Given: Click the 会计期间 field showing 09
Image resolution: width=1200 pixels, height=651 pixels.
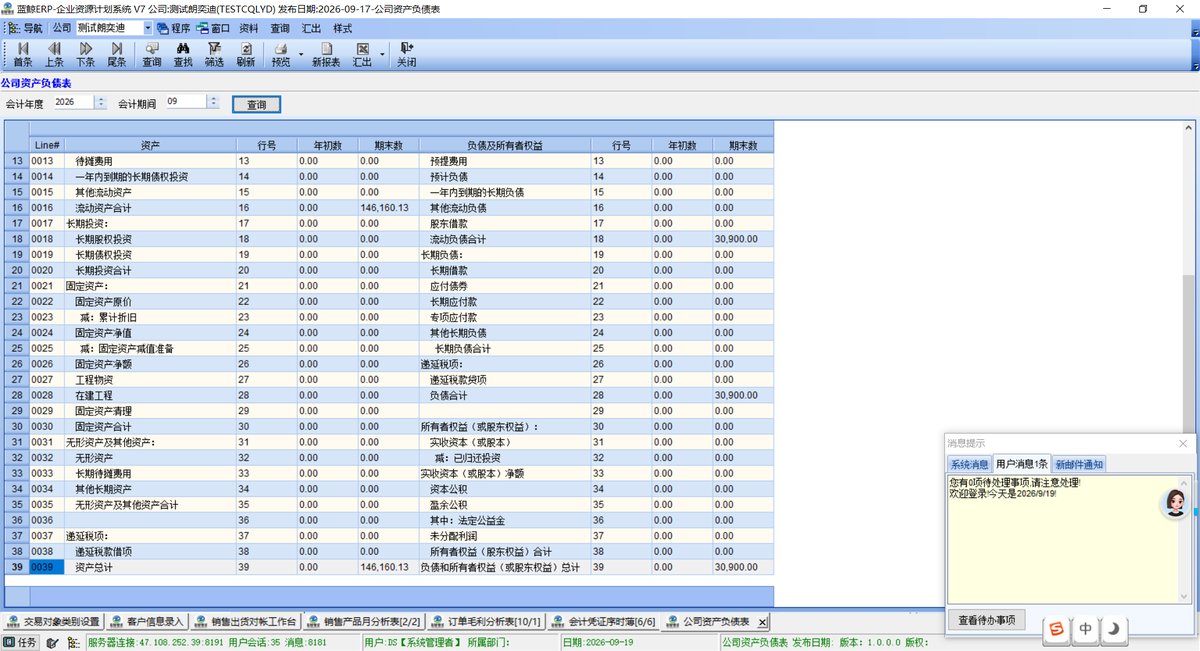Looking at the screenshot, I should 186,102.
